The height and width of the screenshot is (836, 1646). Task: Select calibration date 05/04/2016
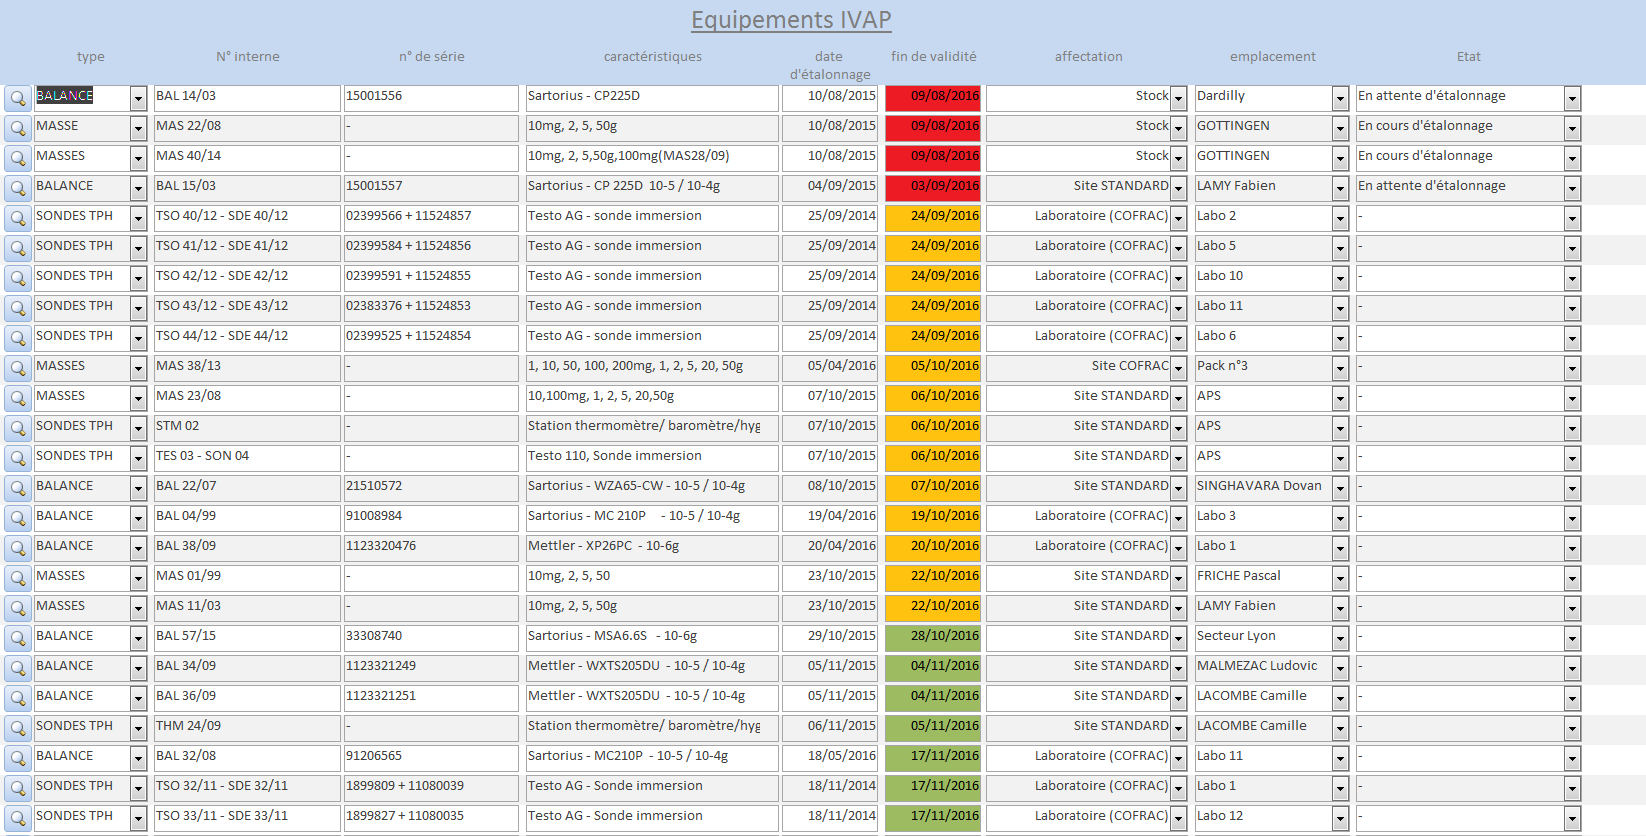coord(830,368)
